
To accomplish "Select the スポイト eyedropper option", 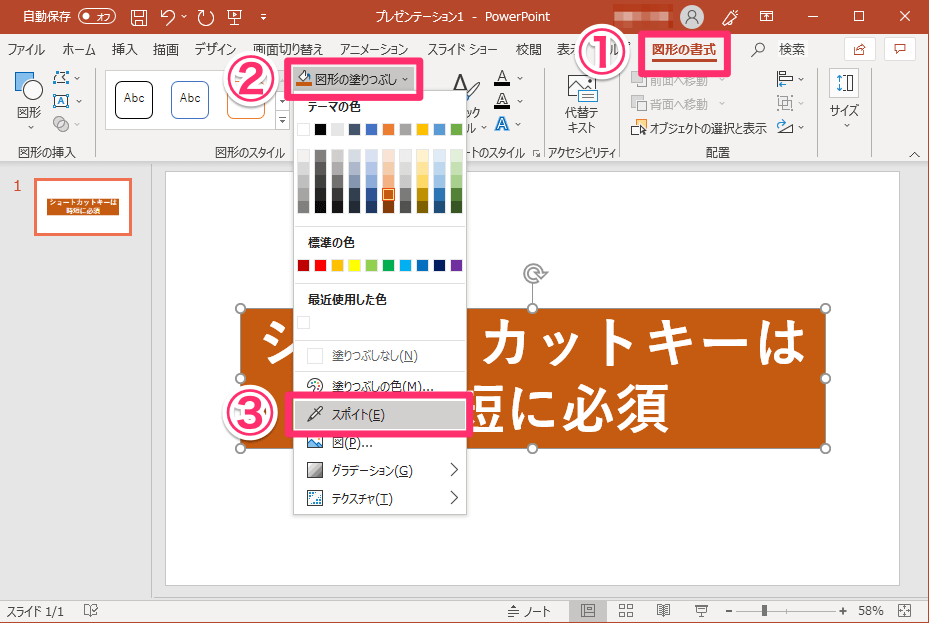I will [x=380, y=415].
